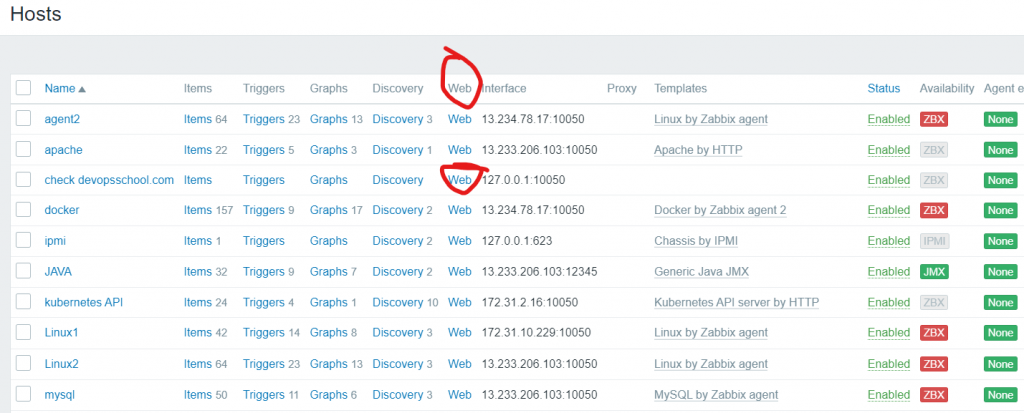
Task: Click the green None badge for mysql host
Action: point(1000,394)
